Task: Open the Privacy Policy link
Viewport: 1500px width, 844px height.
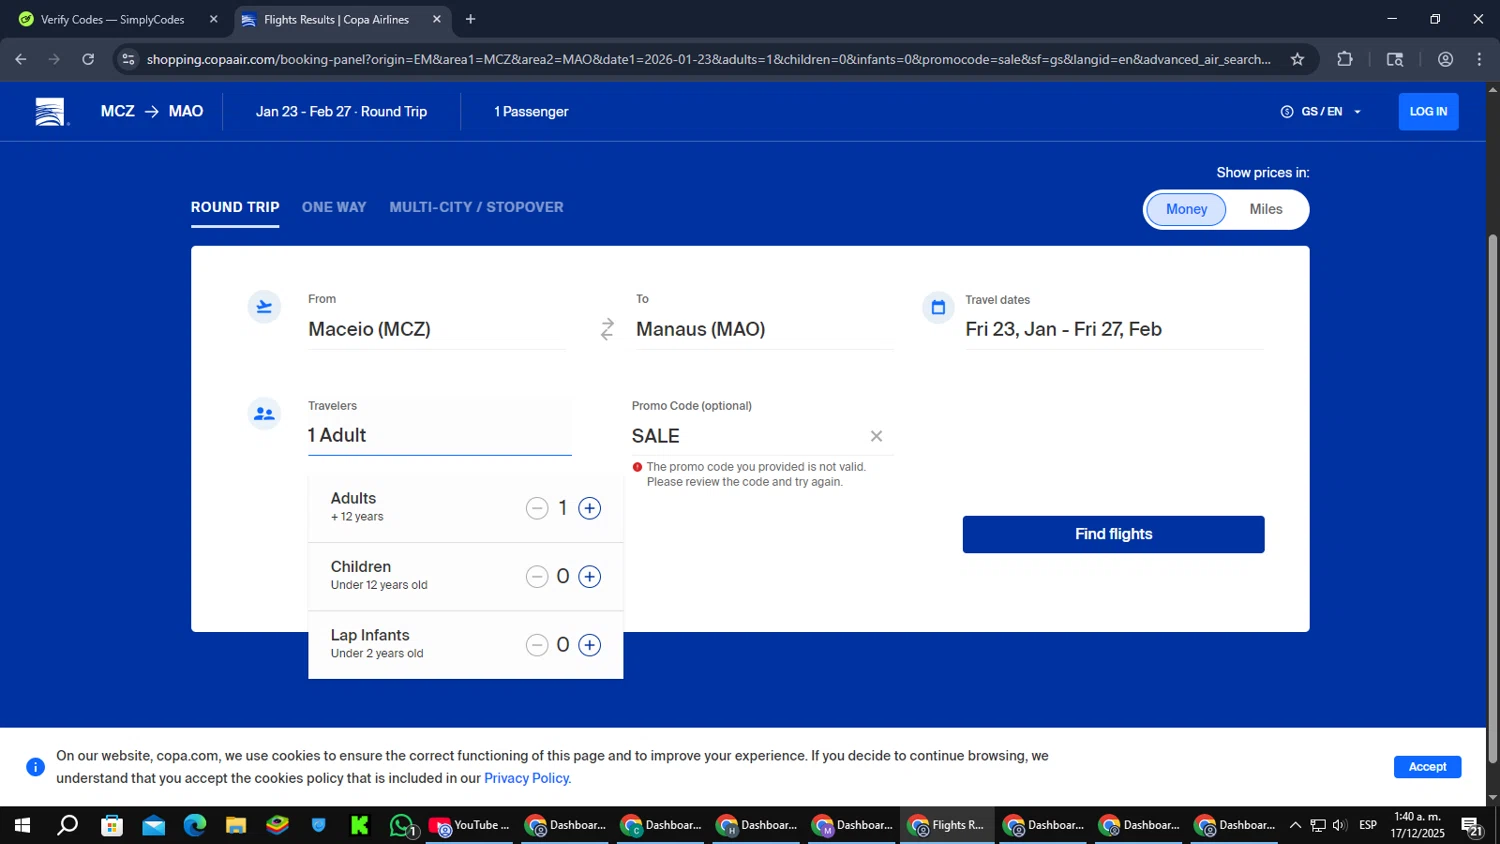Action: (x=527, y=778)
